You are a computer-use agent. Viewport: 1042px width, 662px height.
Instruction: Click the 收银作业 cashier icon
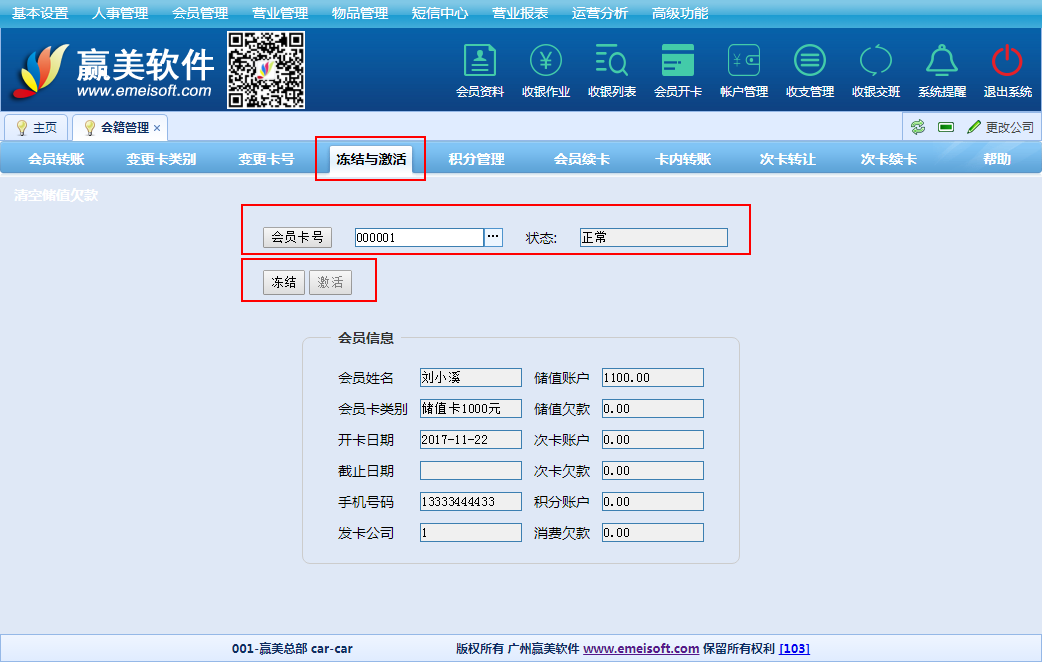click(x=546, y=61)
